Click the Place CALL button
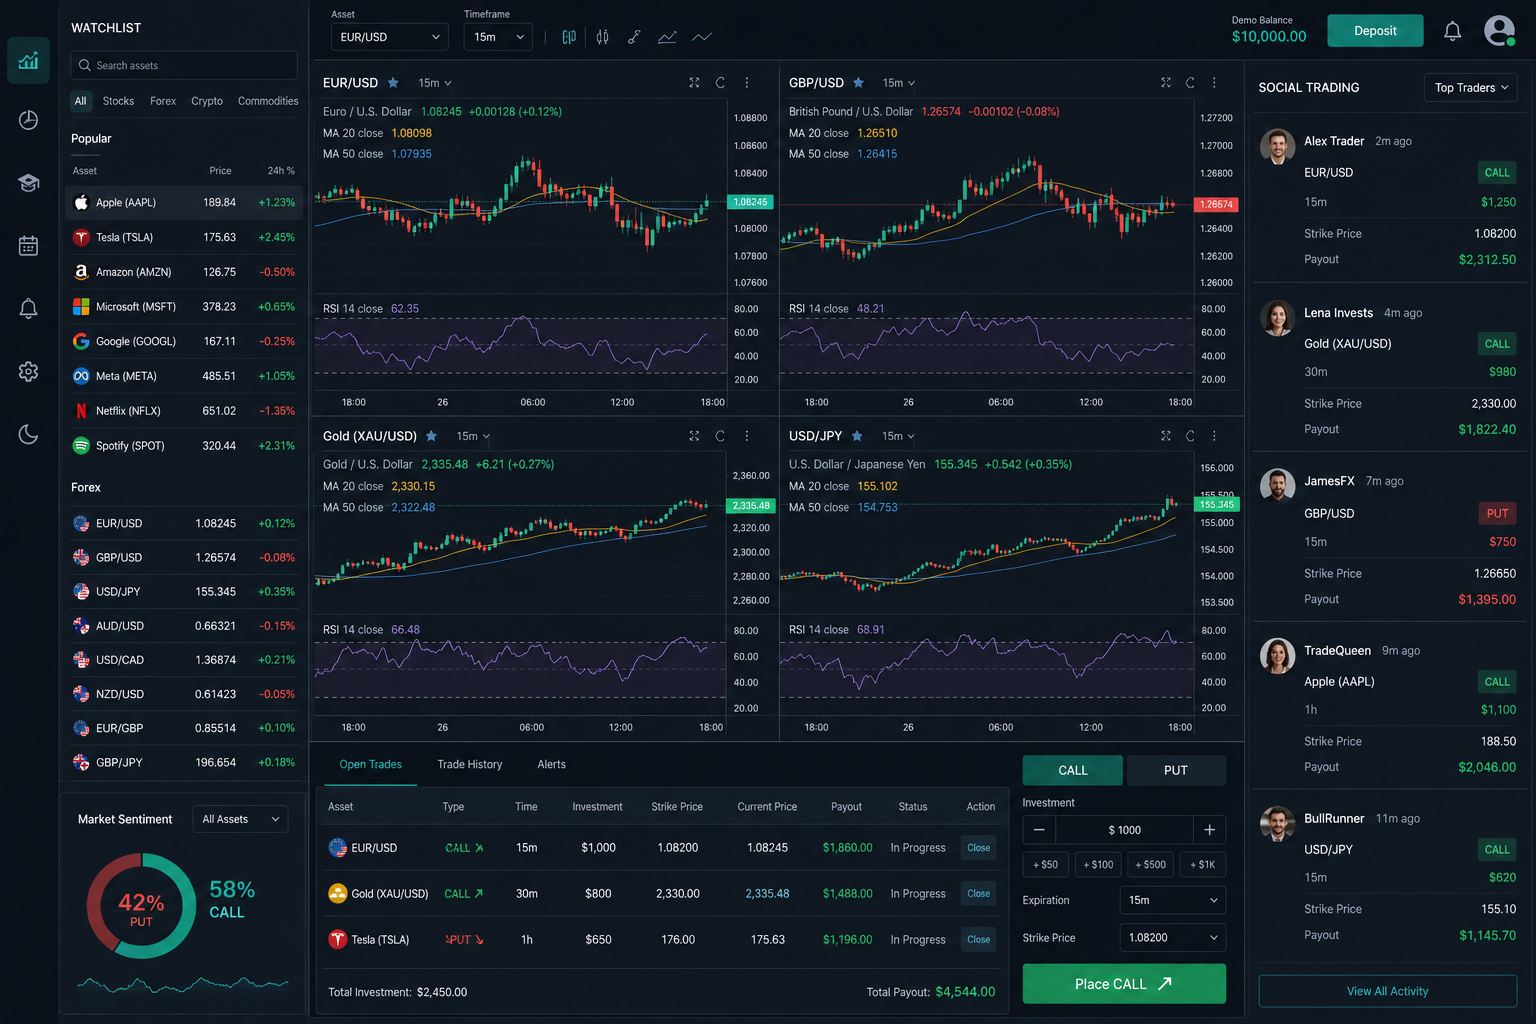This screenshot has height=1024, width=1536. (x=1124, y=984)
